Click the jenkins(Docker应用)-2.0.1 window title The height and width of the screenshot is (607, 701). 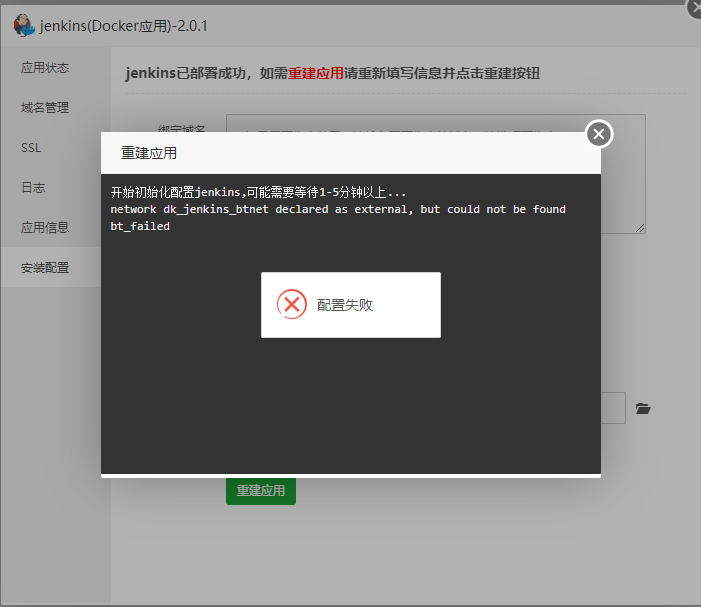(x=123, y=26)
